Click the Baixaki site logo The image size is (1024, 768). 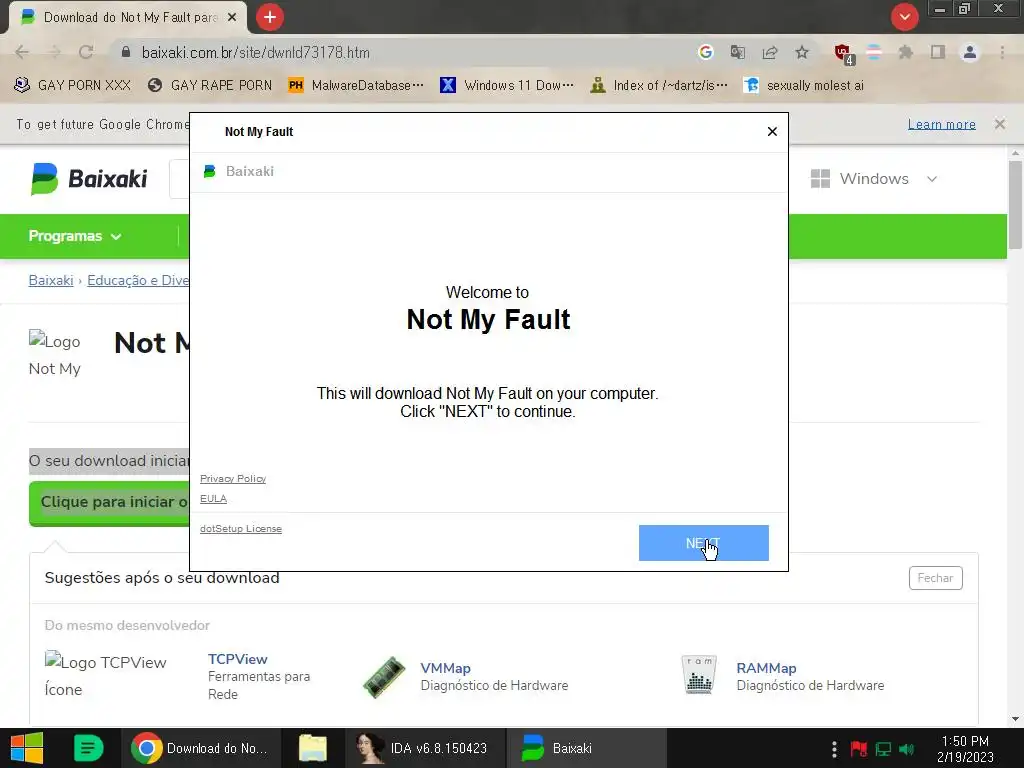[89, 178]
